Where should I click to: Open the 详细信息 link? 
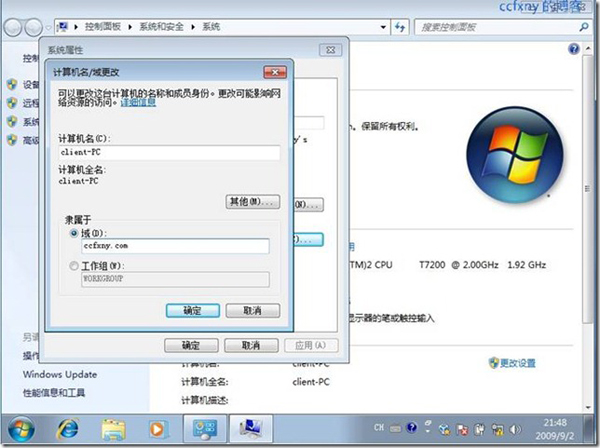coord(138,102)
